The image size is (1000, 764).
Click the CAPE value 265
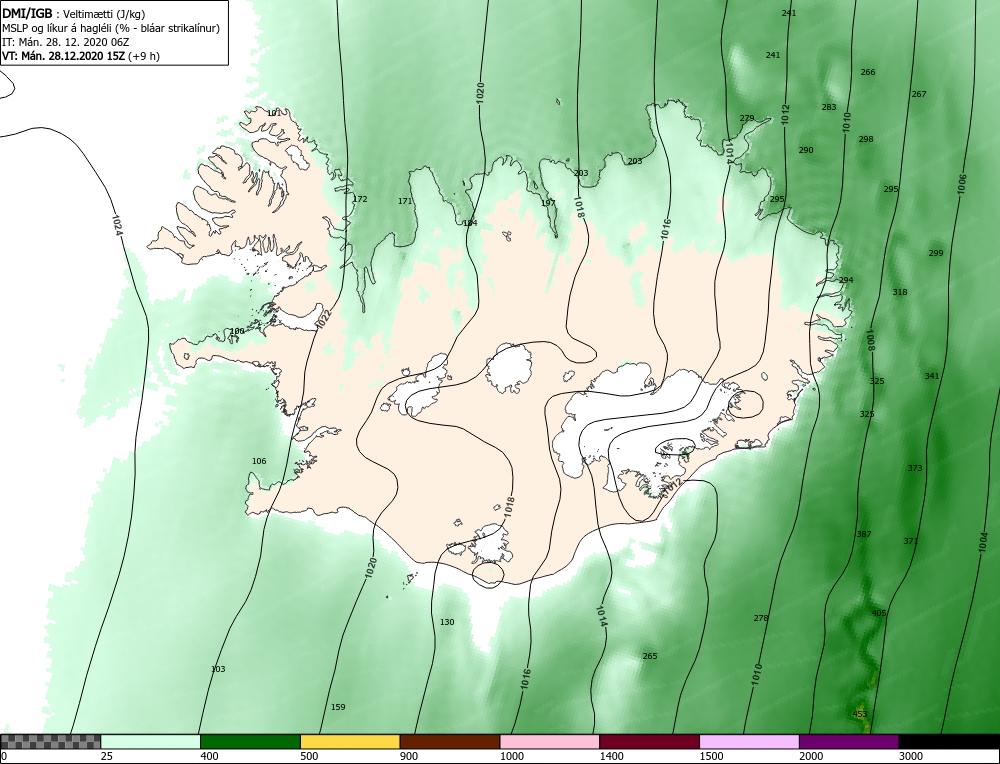click(650, 656)
